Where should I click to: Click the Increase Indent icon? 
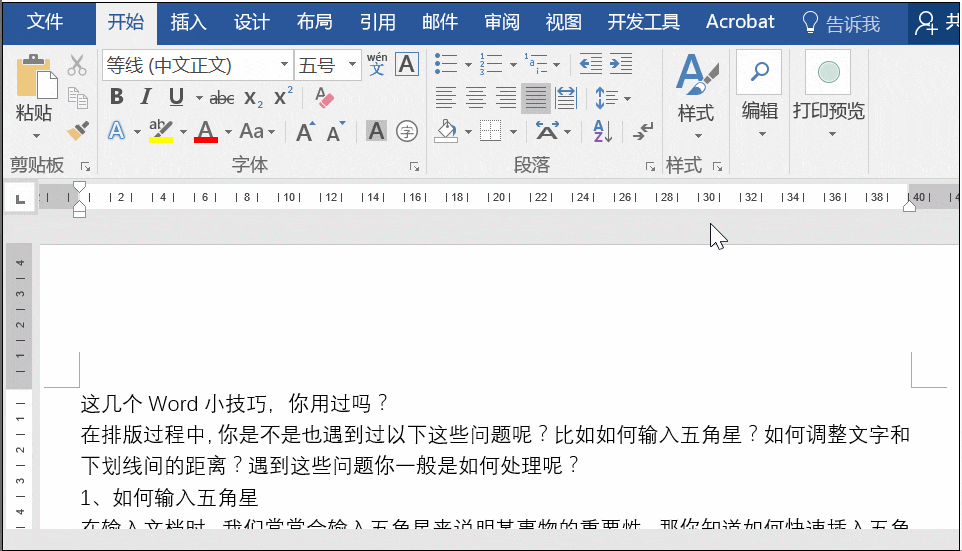[x=621, y=64]
